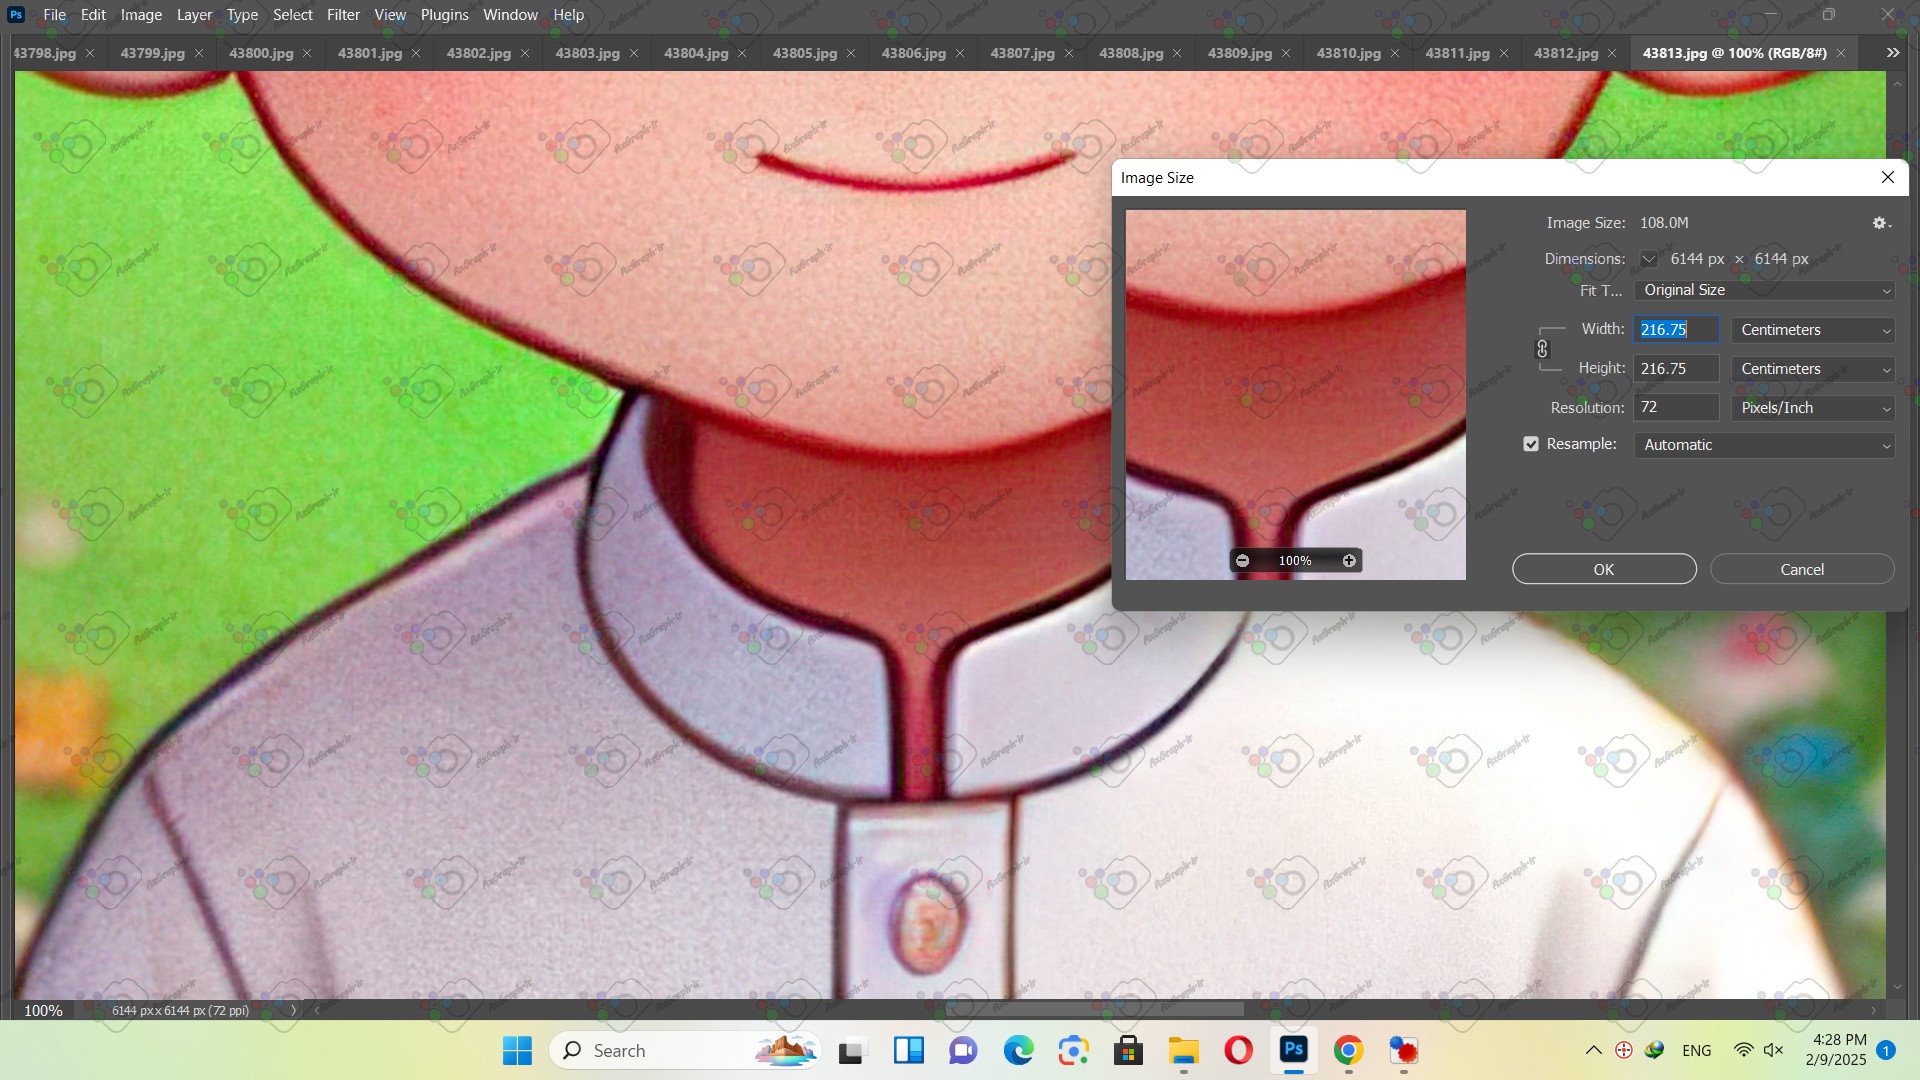This screenshot has height=1080, width=1920.
Task: Open the Type menu
Action: coord(242,15)
